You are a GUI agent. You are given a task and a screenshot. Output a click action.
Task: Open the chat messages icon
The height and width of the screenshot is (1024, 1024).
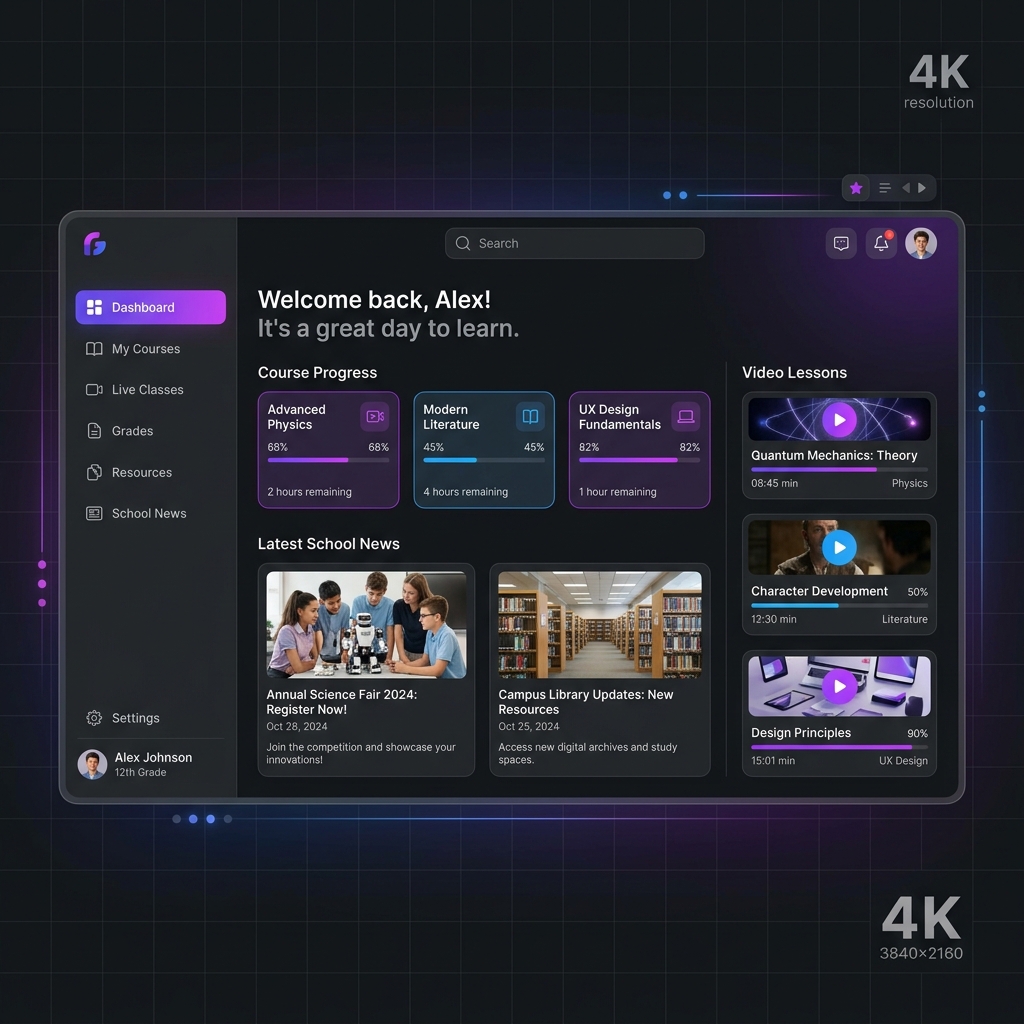pos(841,244)
